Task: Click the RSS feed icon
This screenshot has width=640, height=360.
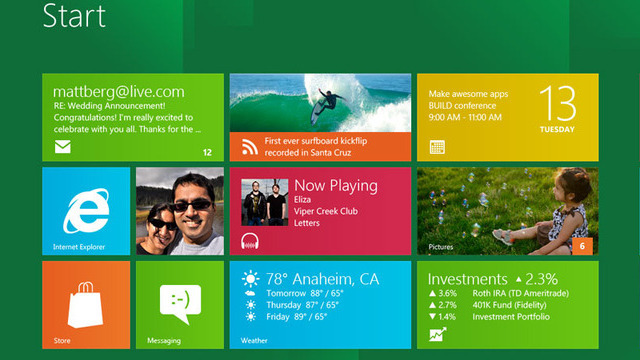Action: [x=250, y=147]
